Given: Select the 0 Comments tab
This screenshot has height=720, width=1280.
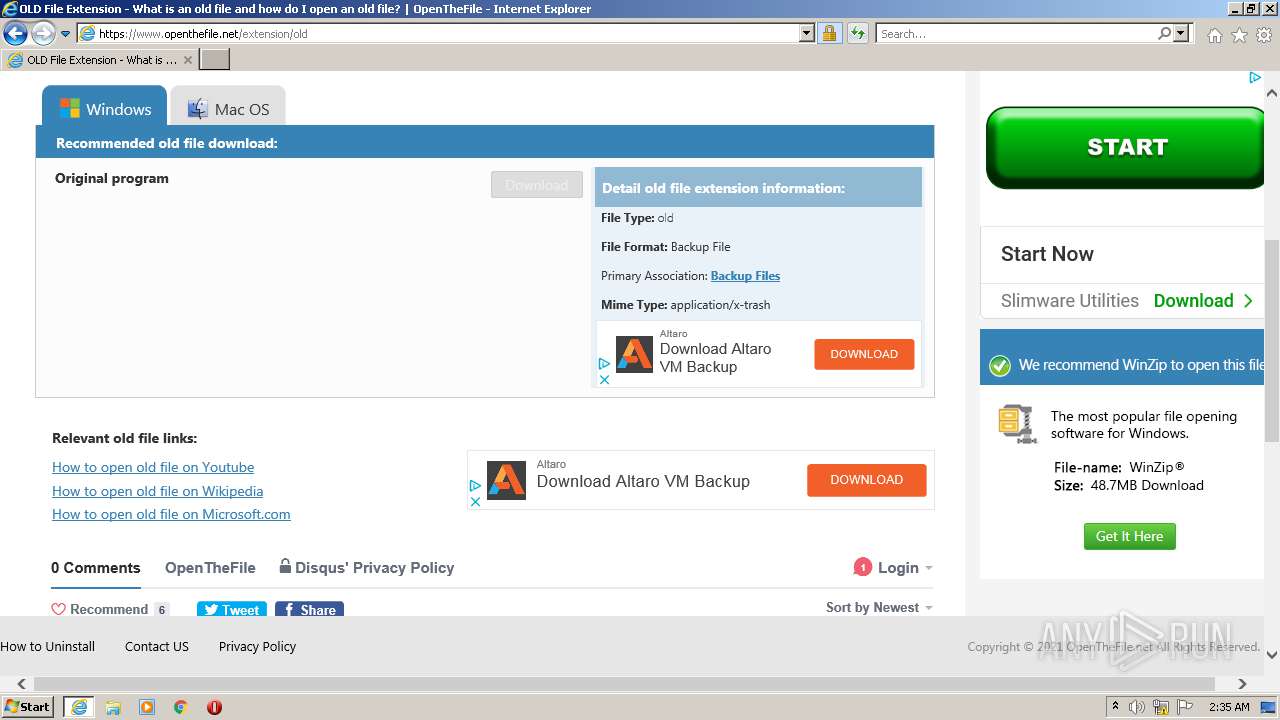Looking at the screenshot, I should click(96, 568).
